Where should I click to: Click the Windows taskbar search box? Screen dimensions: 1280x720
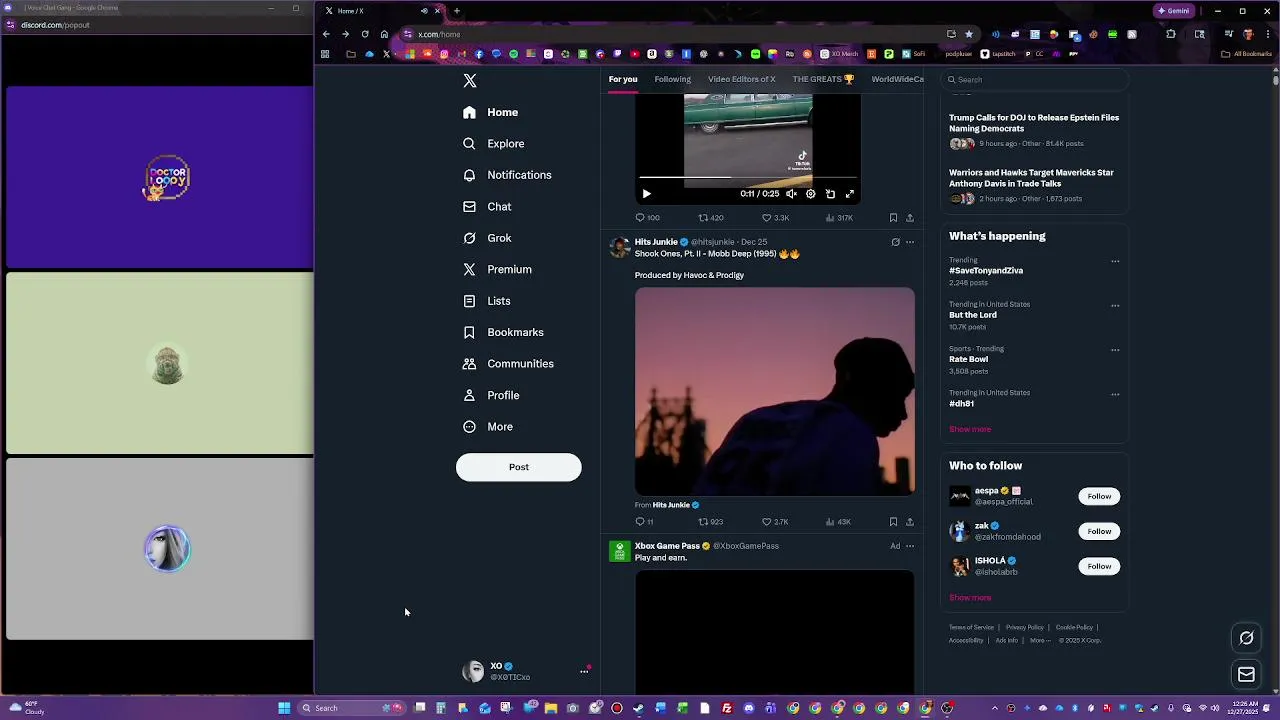click(x=352, y=708)
